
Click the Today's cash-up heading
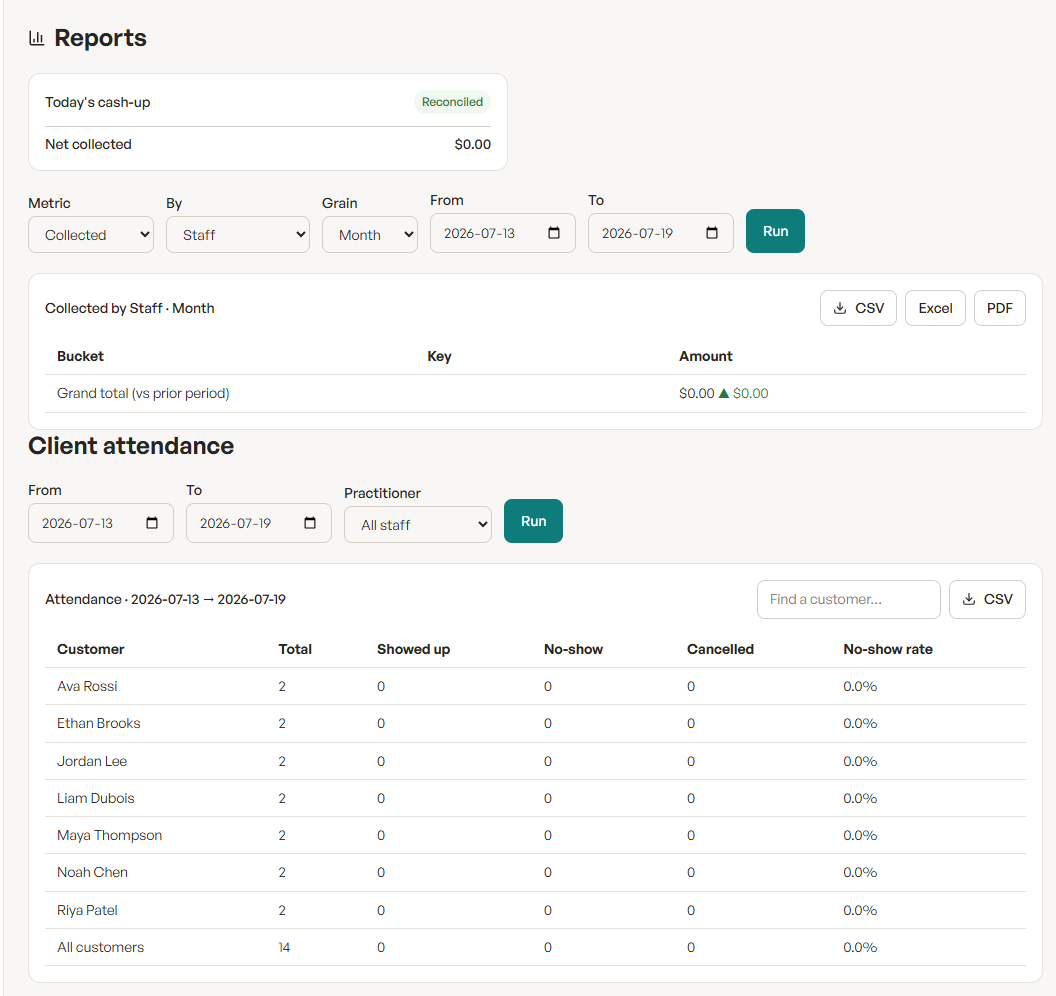pos(98,102)
